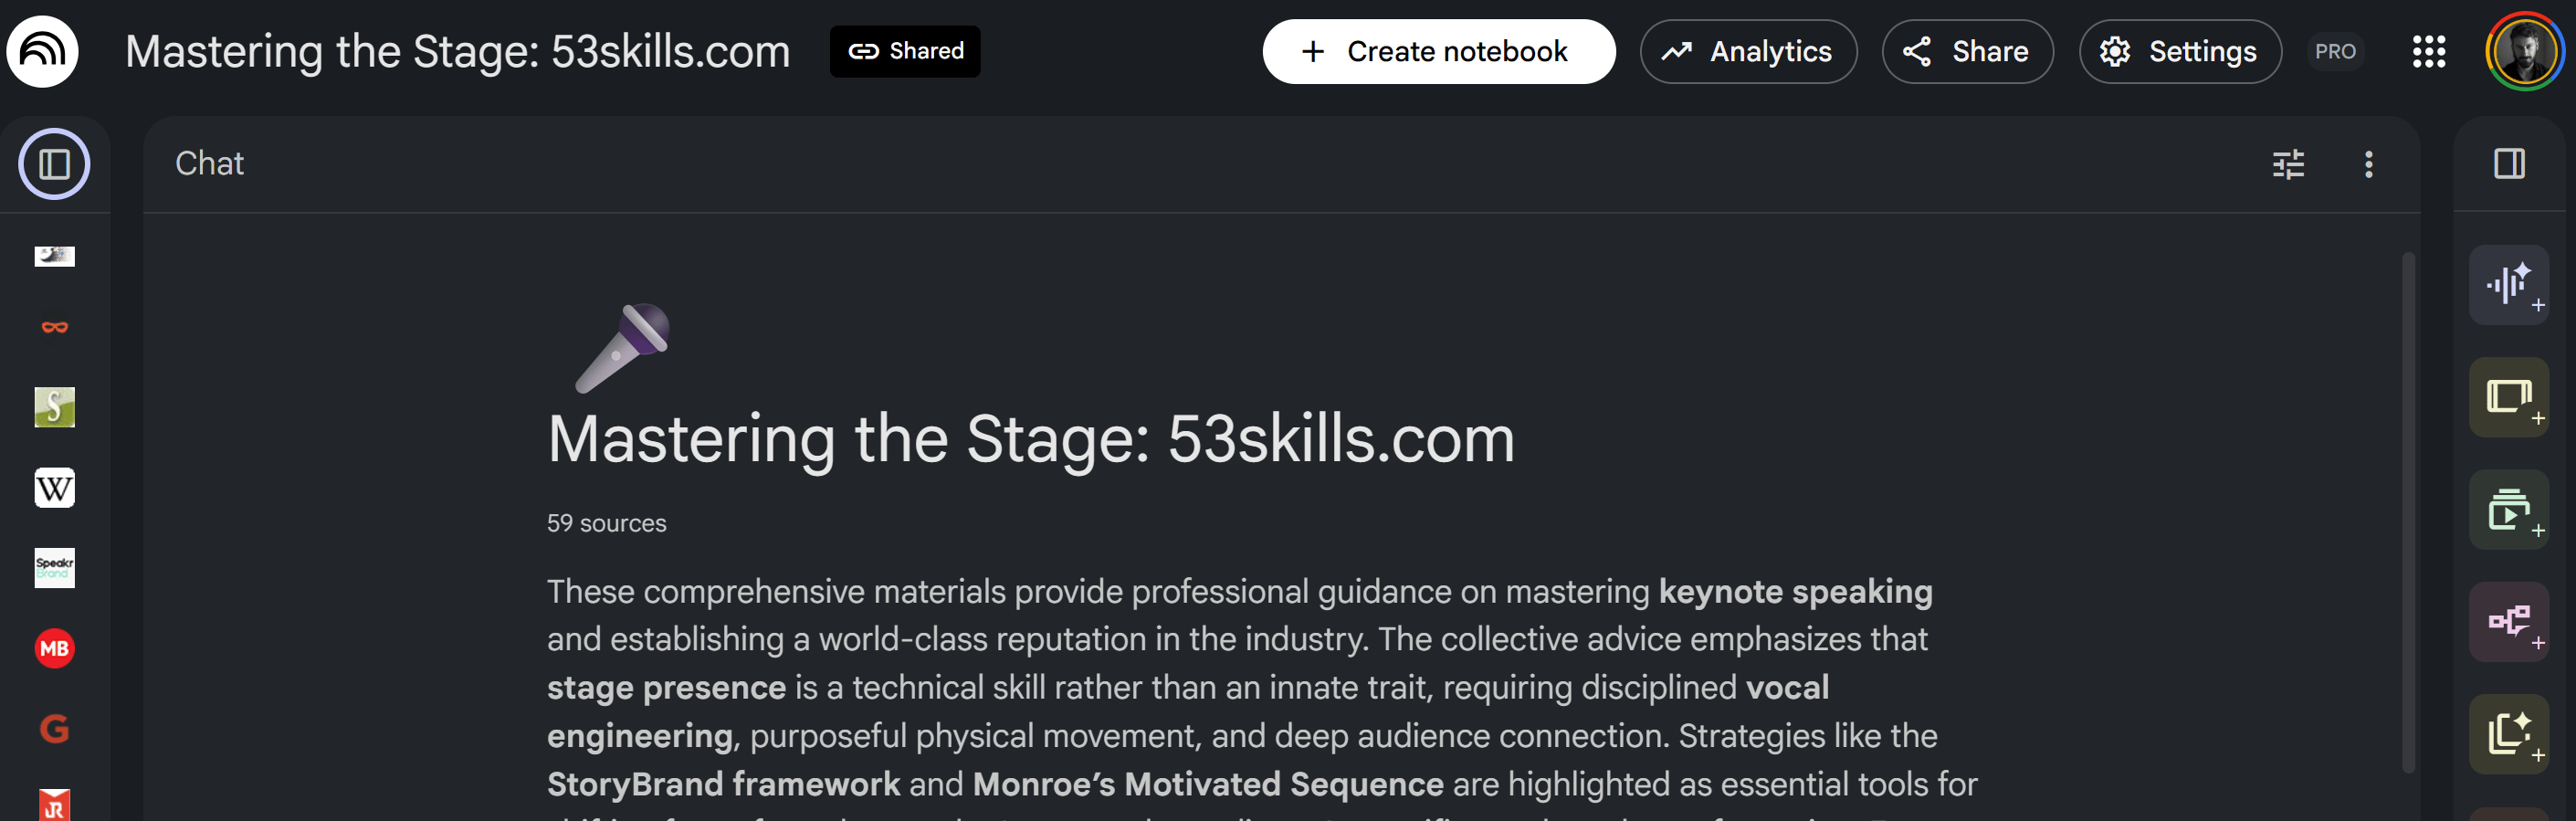
Task: Click the Share button
Action: pyautogui.click(x=1967, y=51)
